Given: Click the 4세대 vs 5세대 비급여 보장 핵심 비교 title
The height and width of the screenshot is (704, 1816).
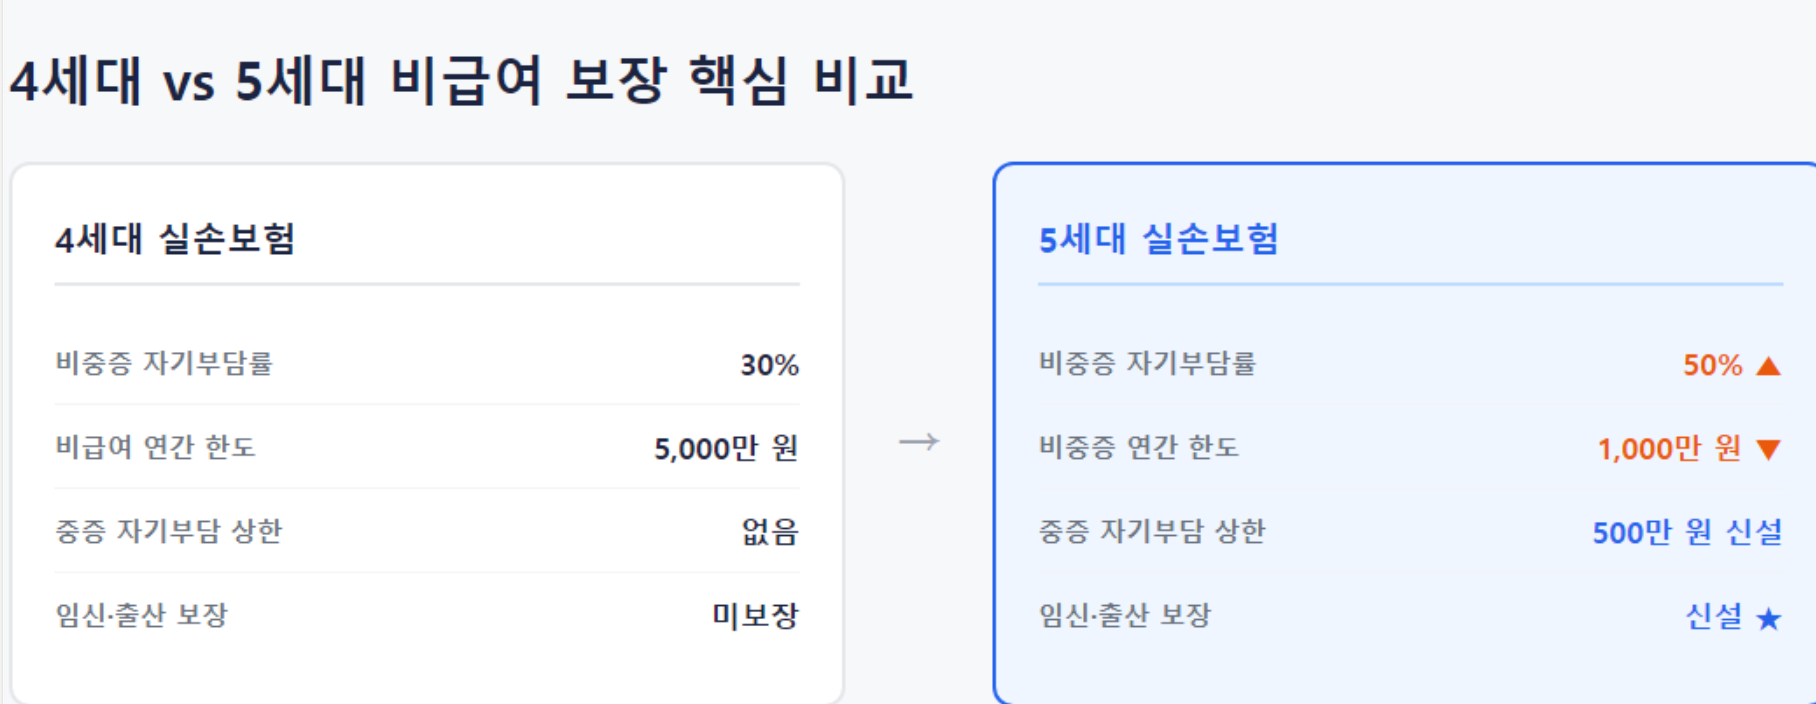Looking at the screenshot, I should click(462, 80).
